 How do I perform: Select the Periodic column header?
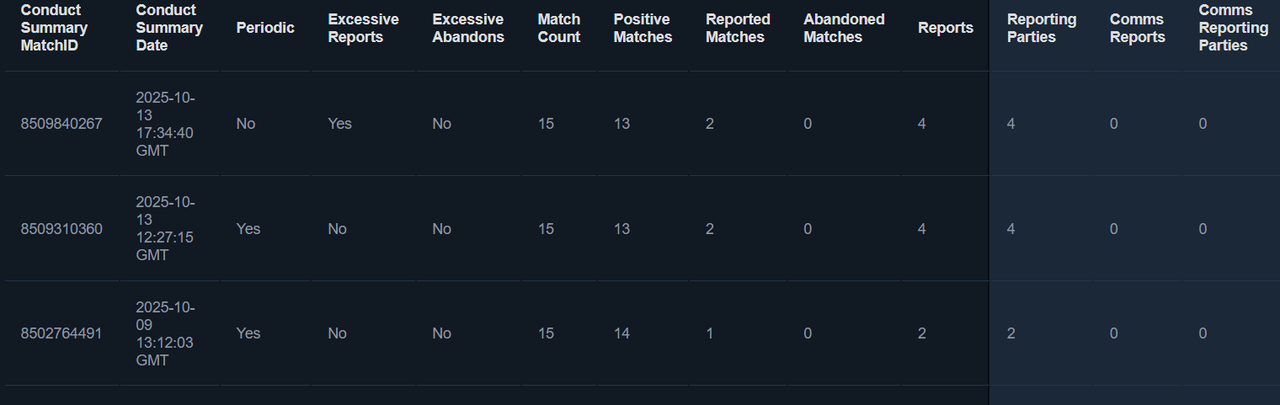coord(265,28)
